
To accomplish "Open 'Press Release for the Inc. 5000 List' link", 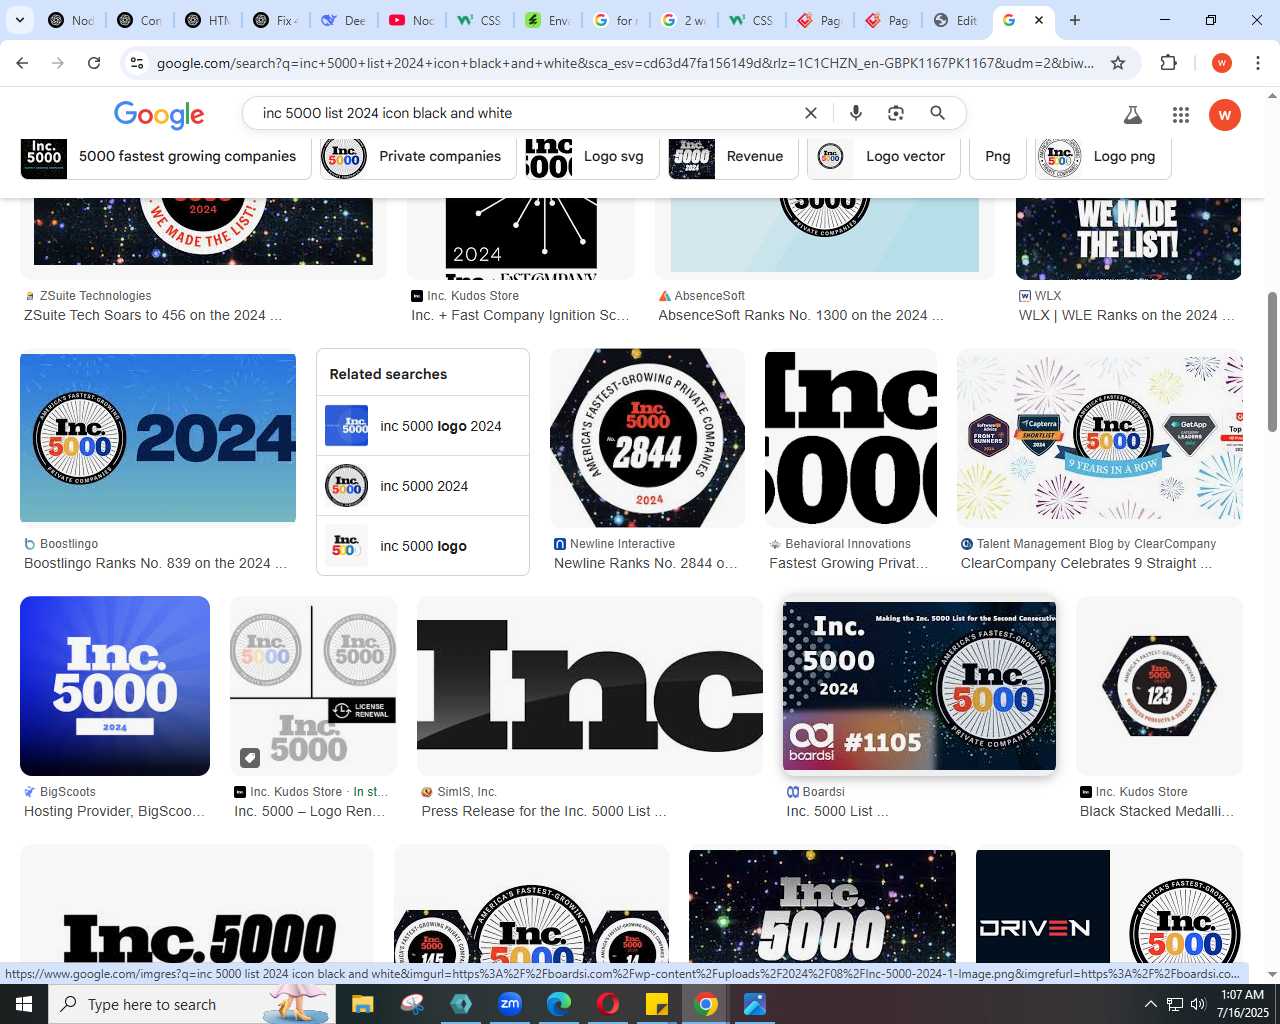I will 544,811.
